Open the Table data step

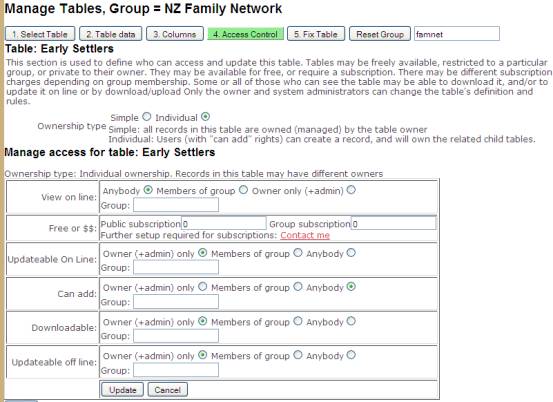coord(111,34)
